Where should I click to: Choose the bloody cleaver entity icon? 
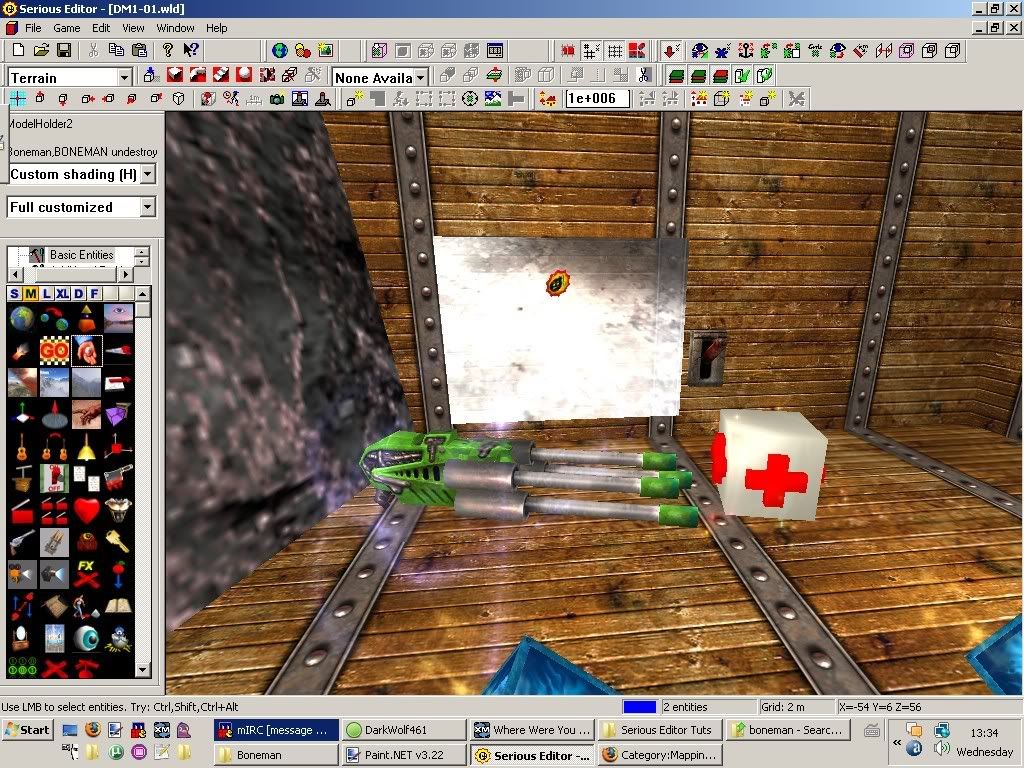(x=118, y=479)
